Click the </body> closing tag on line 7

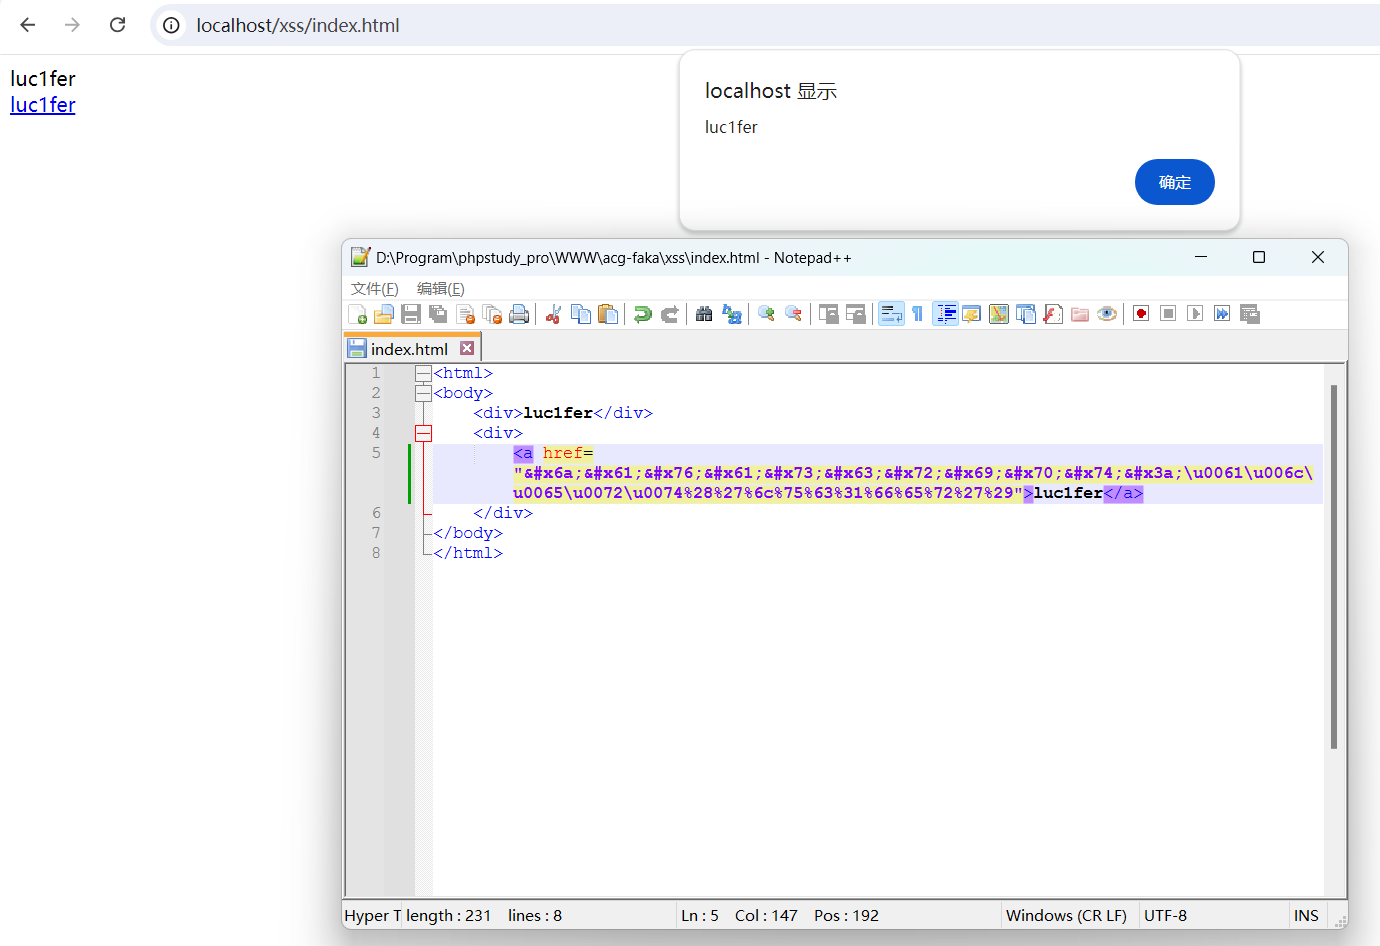tap(468, 533)
